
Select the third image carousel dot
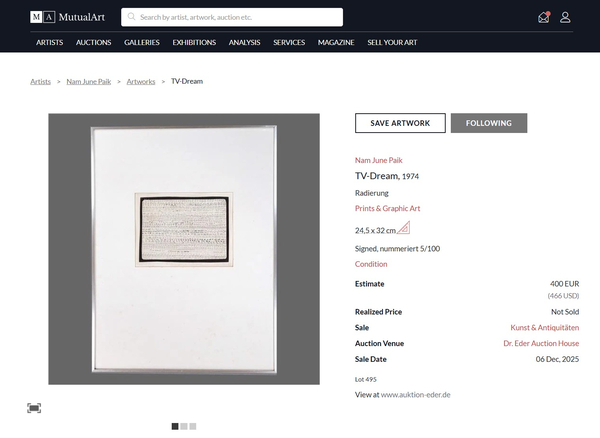[x=193, y=426]
